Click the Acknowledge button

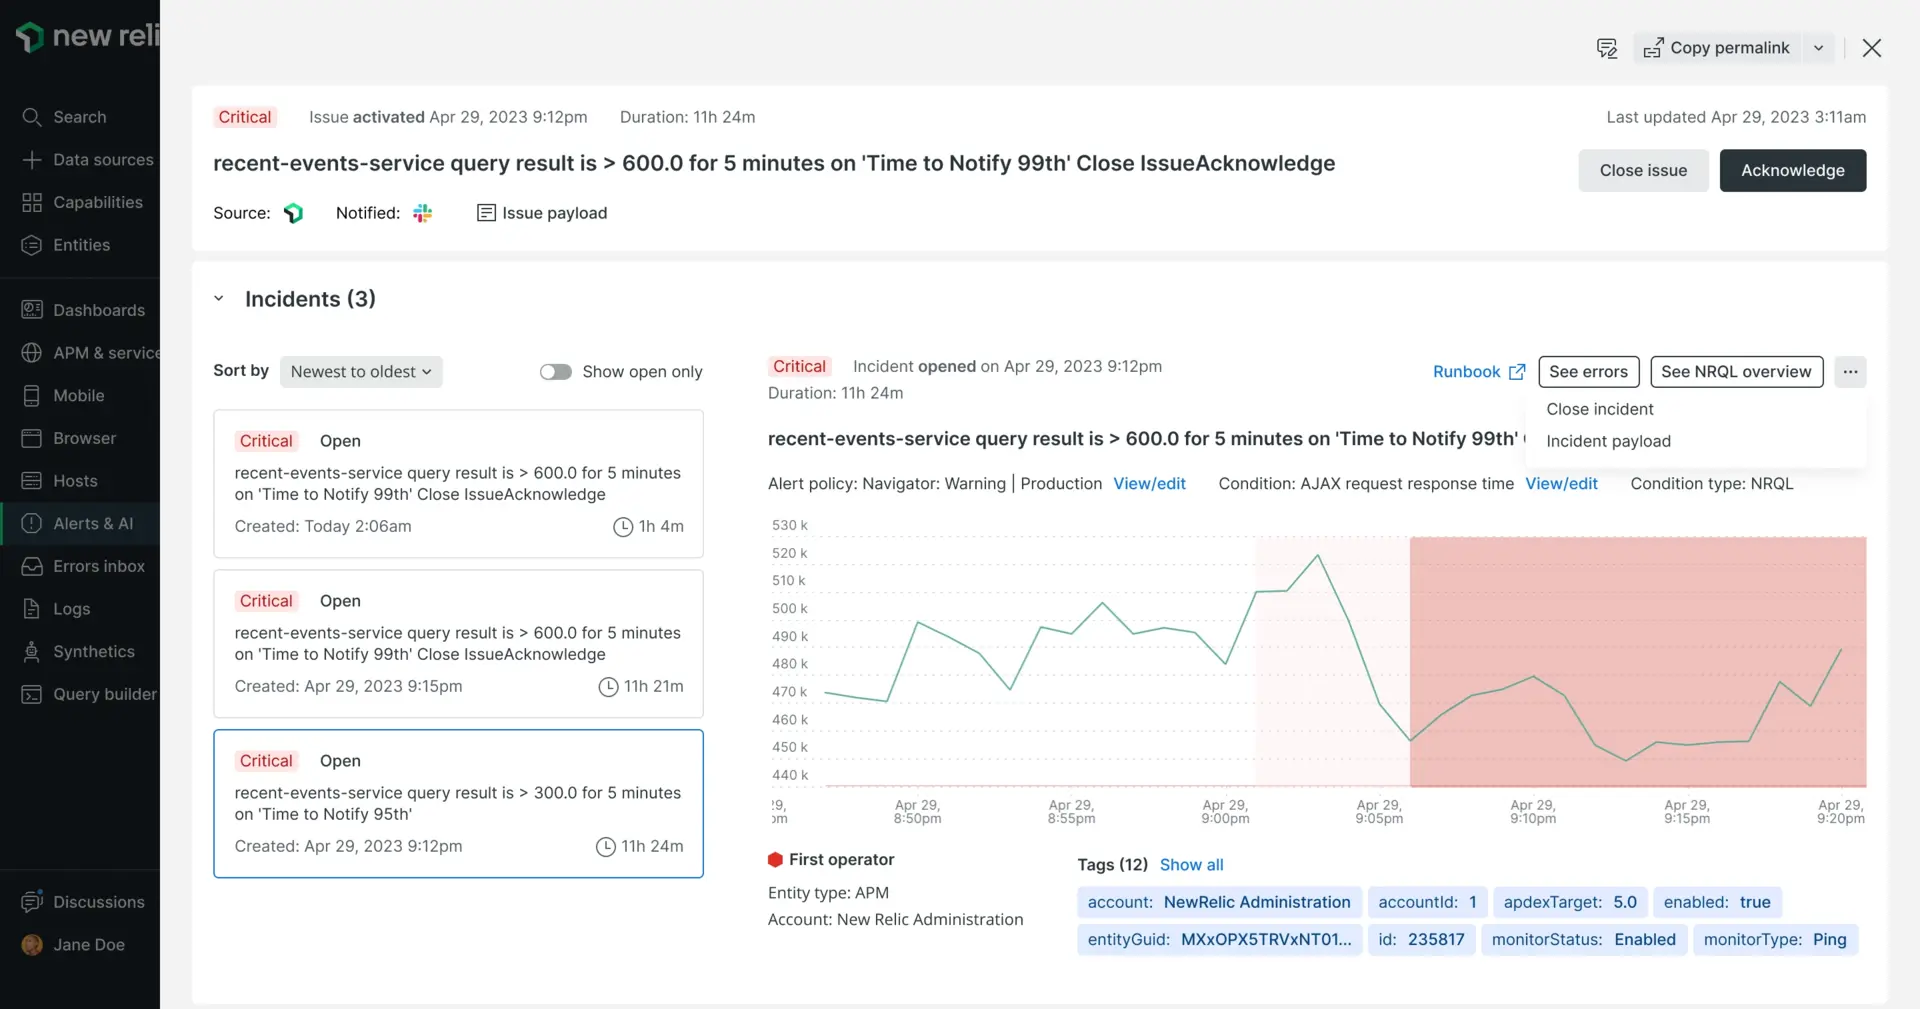(x=1792, y=171)
